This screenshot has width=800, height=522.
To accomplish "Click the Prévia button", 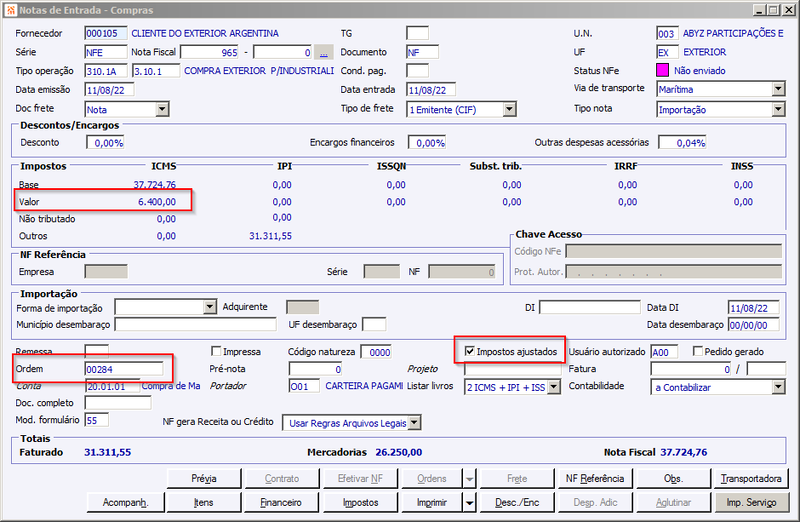I will point(204,479).
